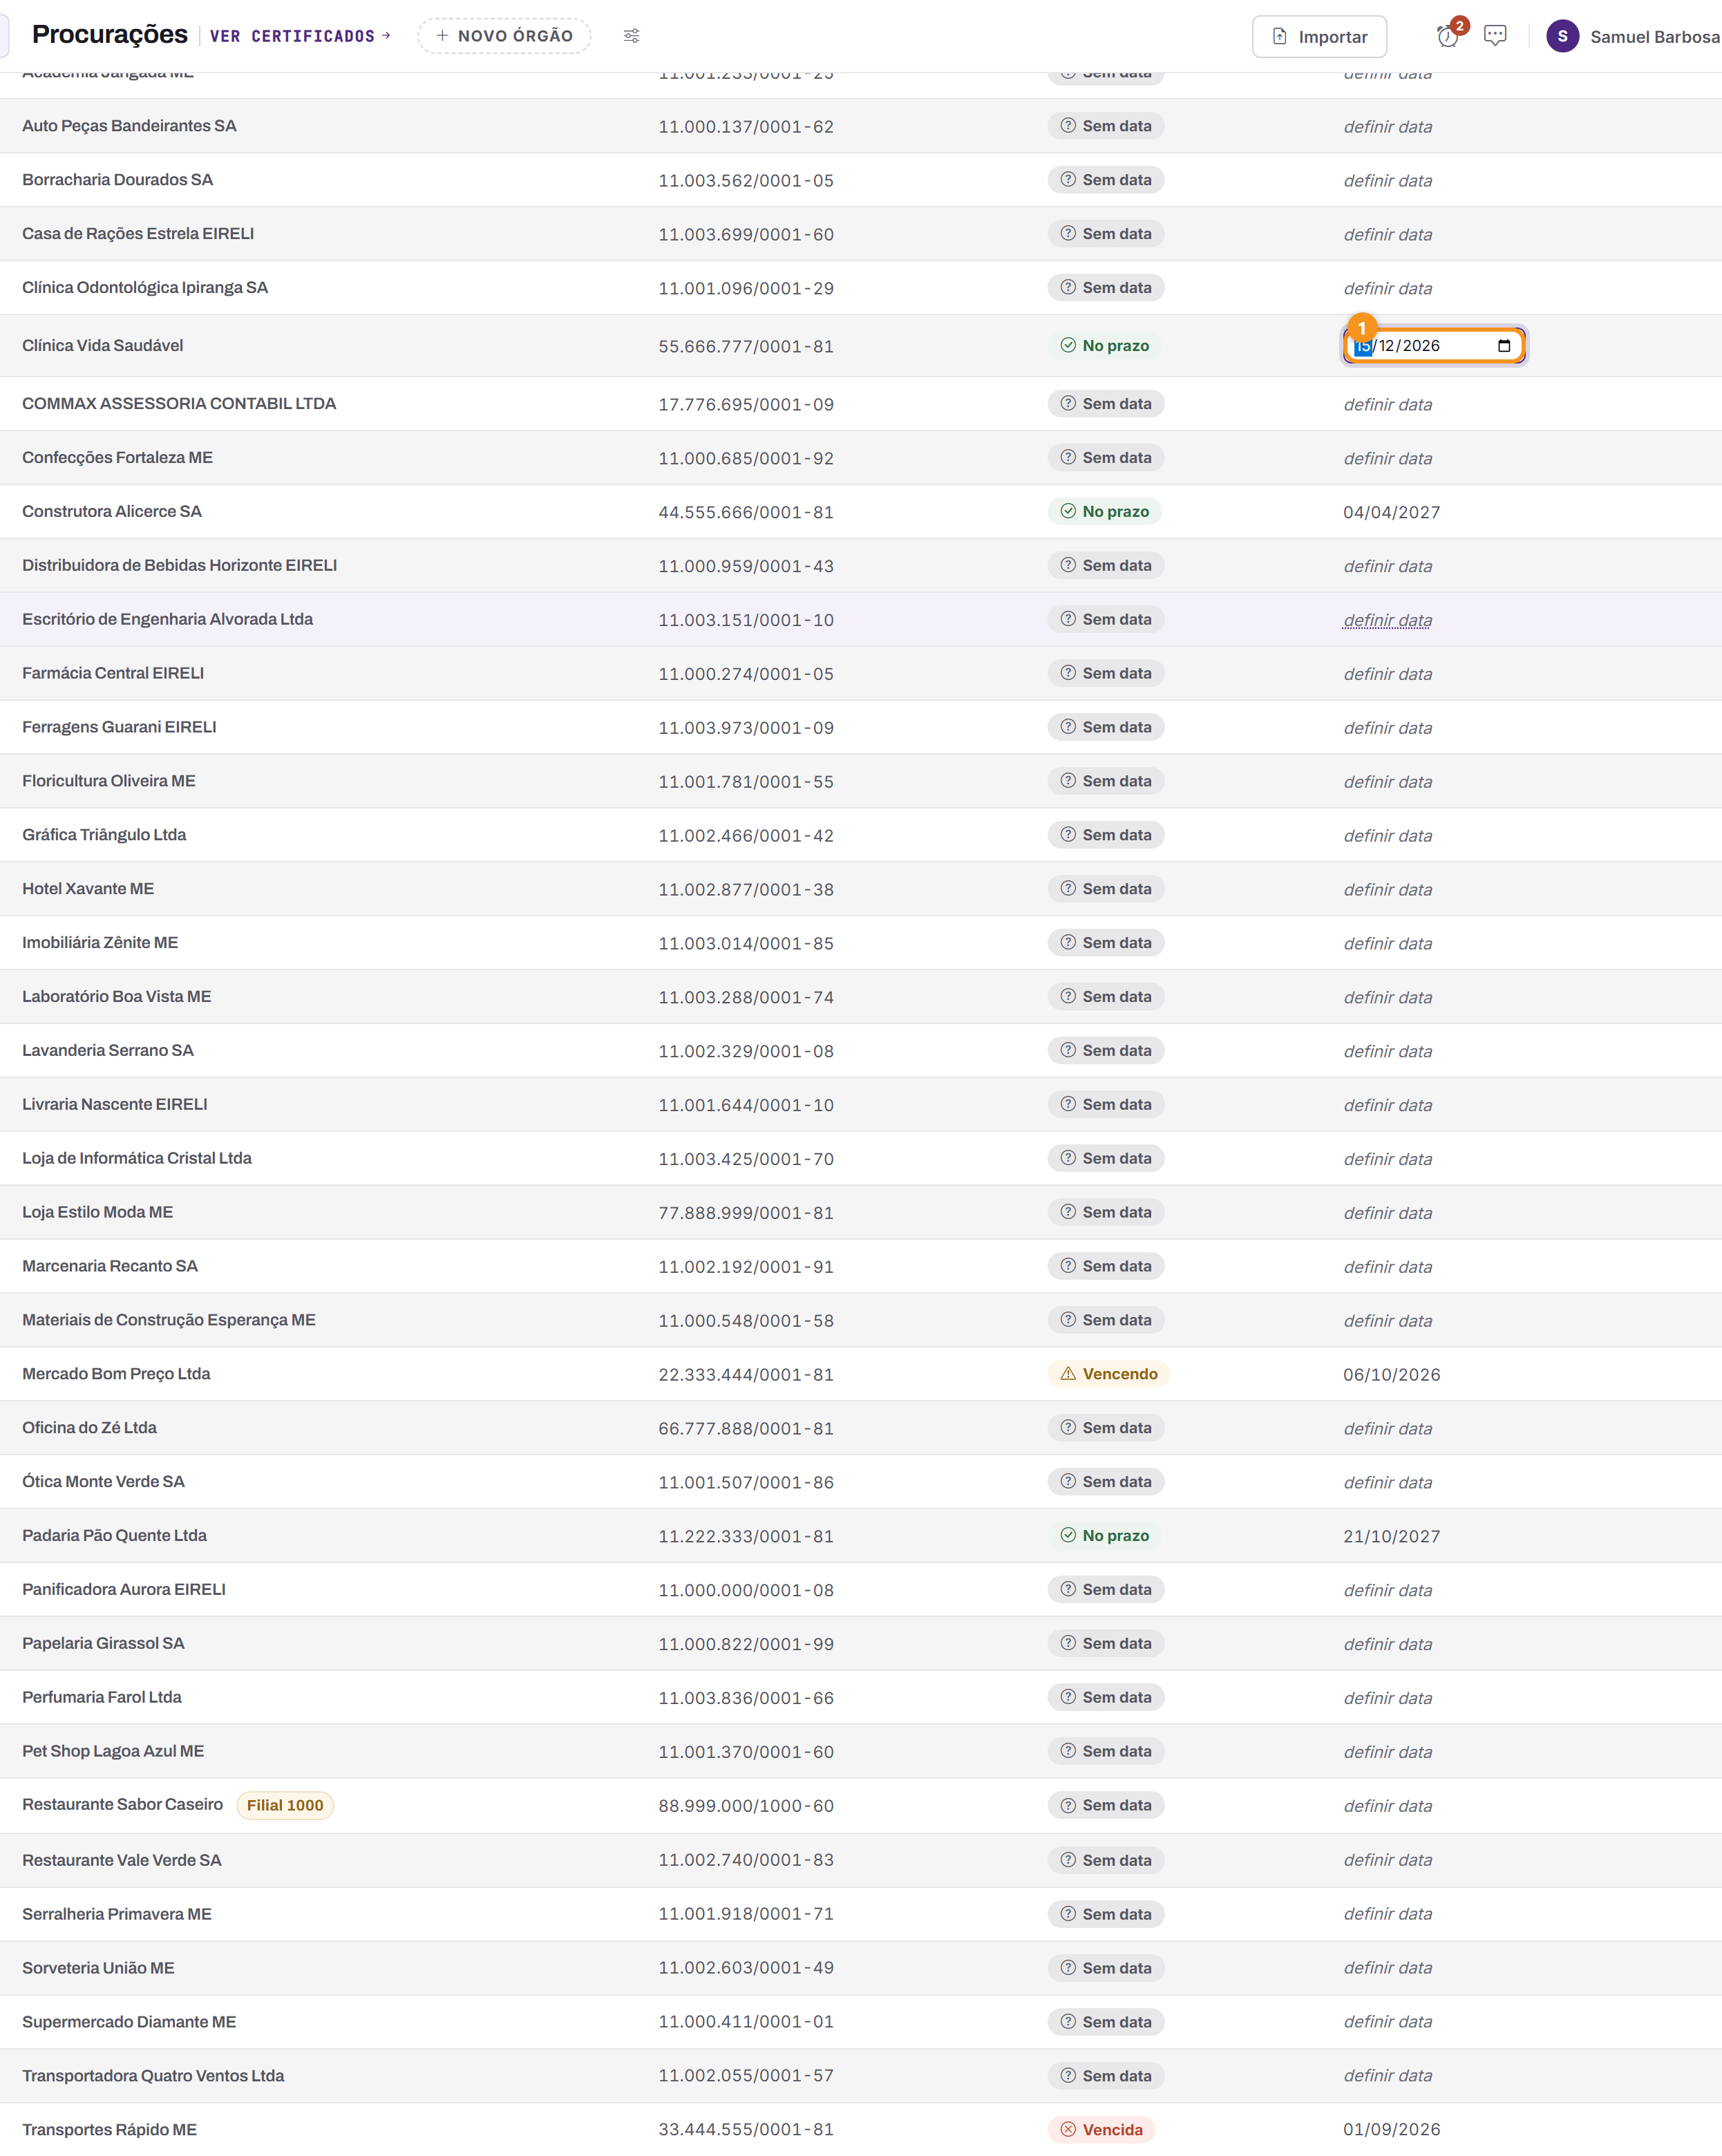Click the Procurações page title
This screenshot has width=1722, height=2156.
coord(110,35)
